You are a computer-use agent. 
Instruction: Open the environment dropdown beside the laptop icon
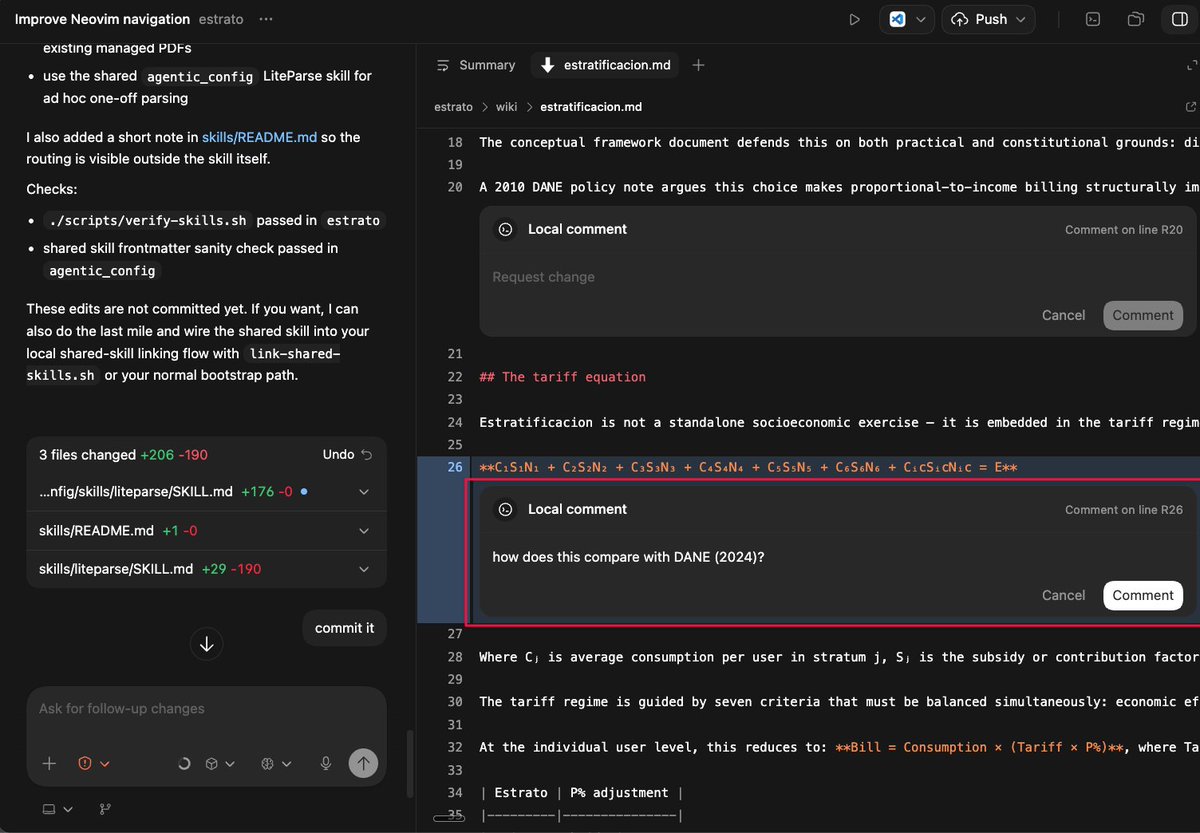(x=68, y=809)
